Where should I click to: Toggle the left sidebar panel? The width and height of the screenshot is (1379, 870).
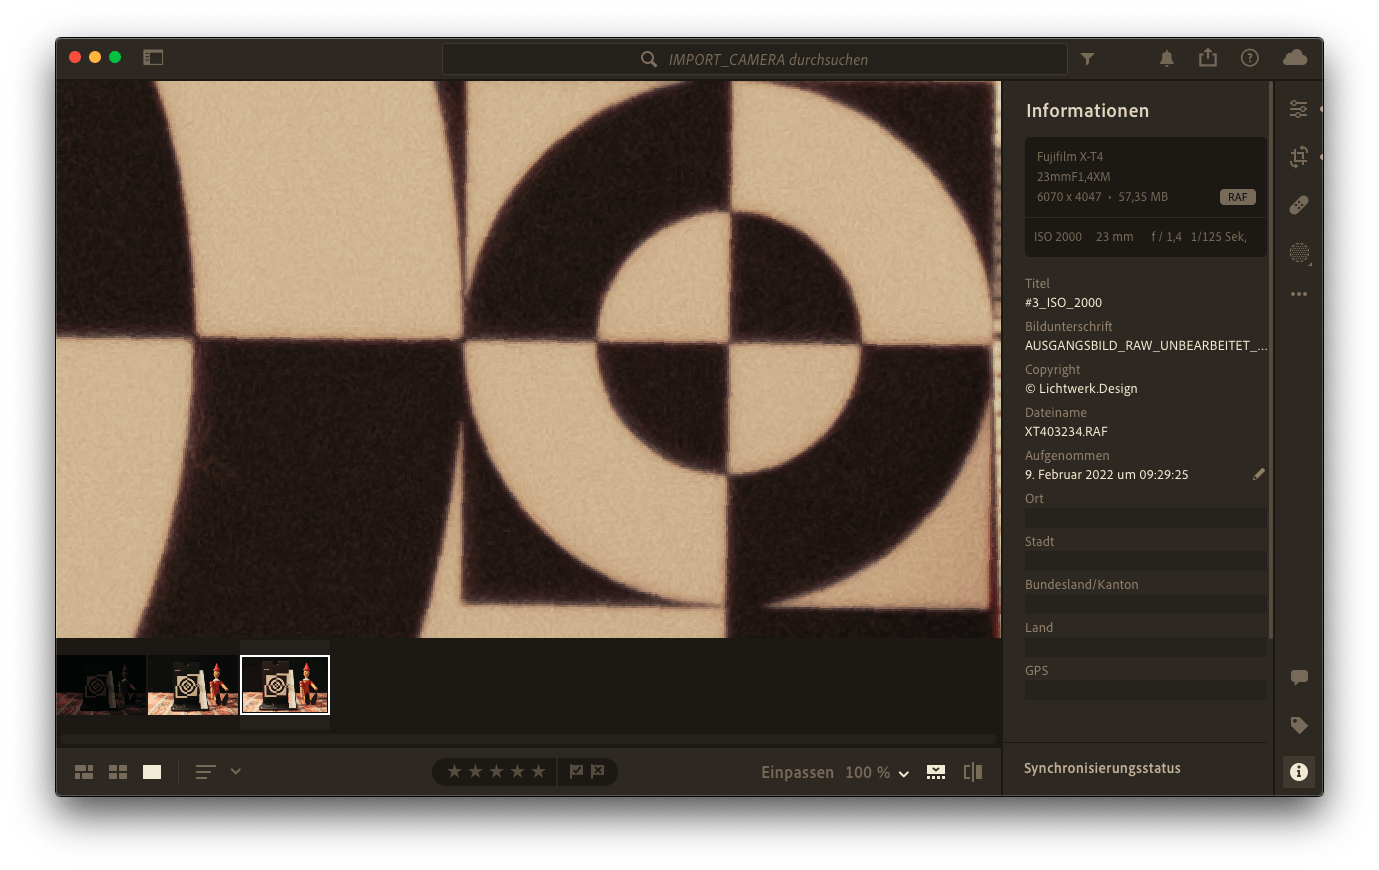[153, 58]
